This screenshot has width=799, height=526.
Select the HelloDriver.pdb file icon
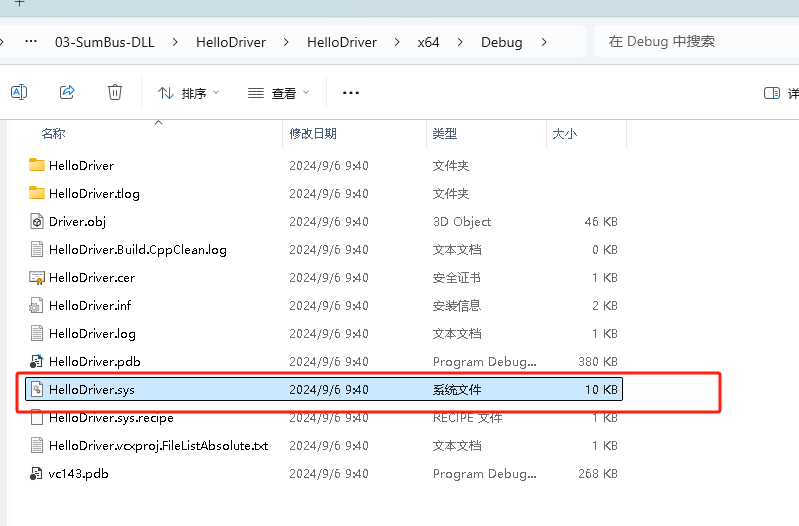(x=36, y=361)
